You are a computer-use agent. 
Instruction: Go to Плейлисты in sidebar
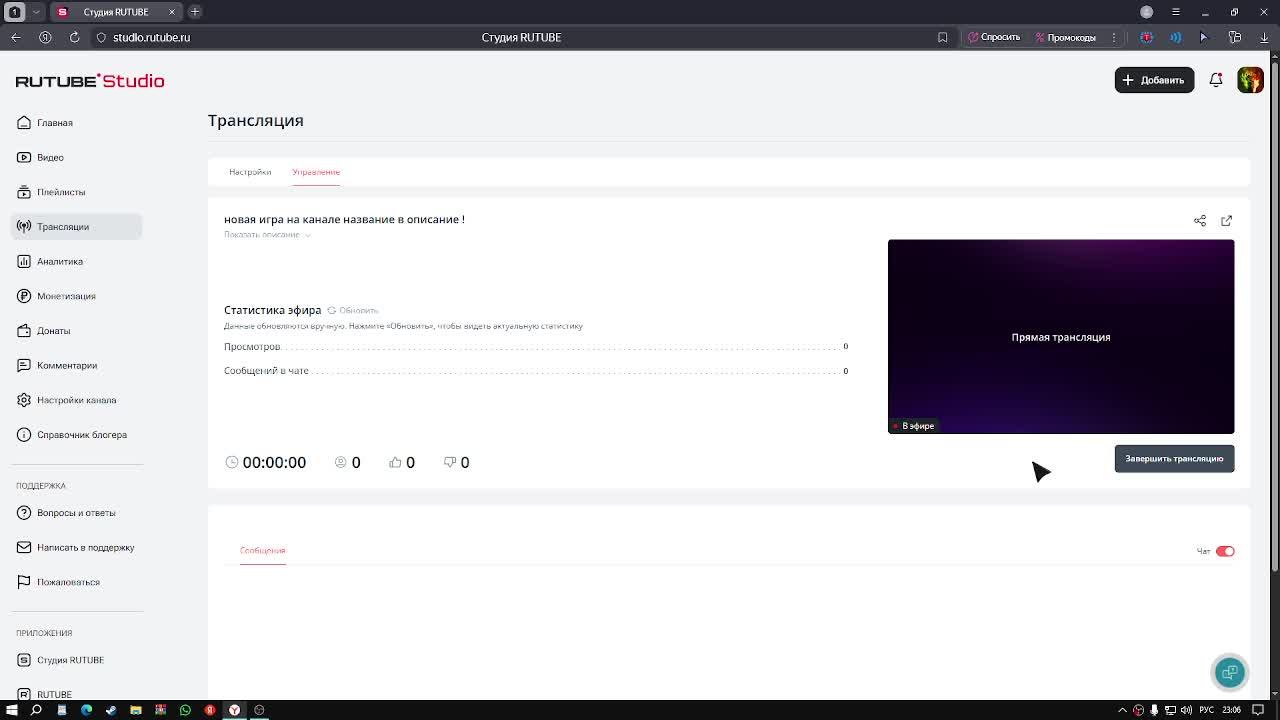[x=51, y=192]
